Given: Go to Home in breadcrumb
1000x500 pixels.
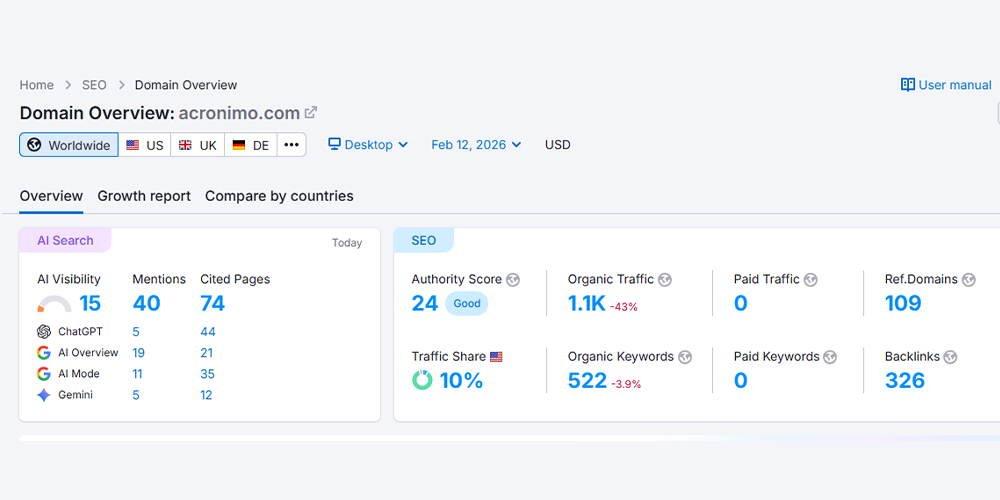Looking at the screenshot, I should click(x=37, y=85).
